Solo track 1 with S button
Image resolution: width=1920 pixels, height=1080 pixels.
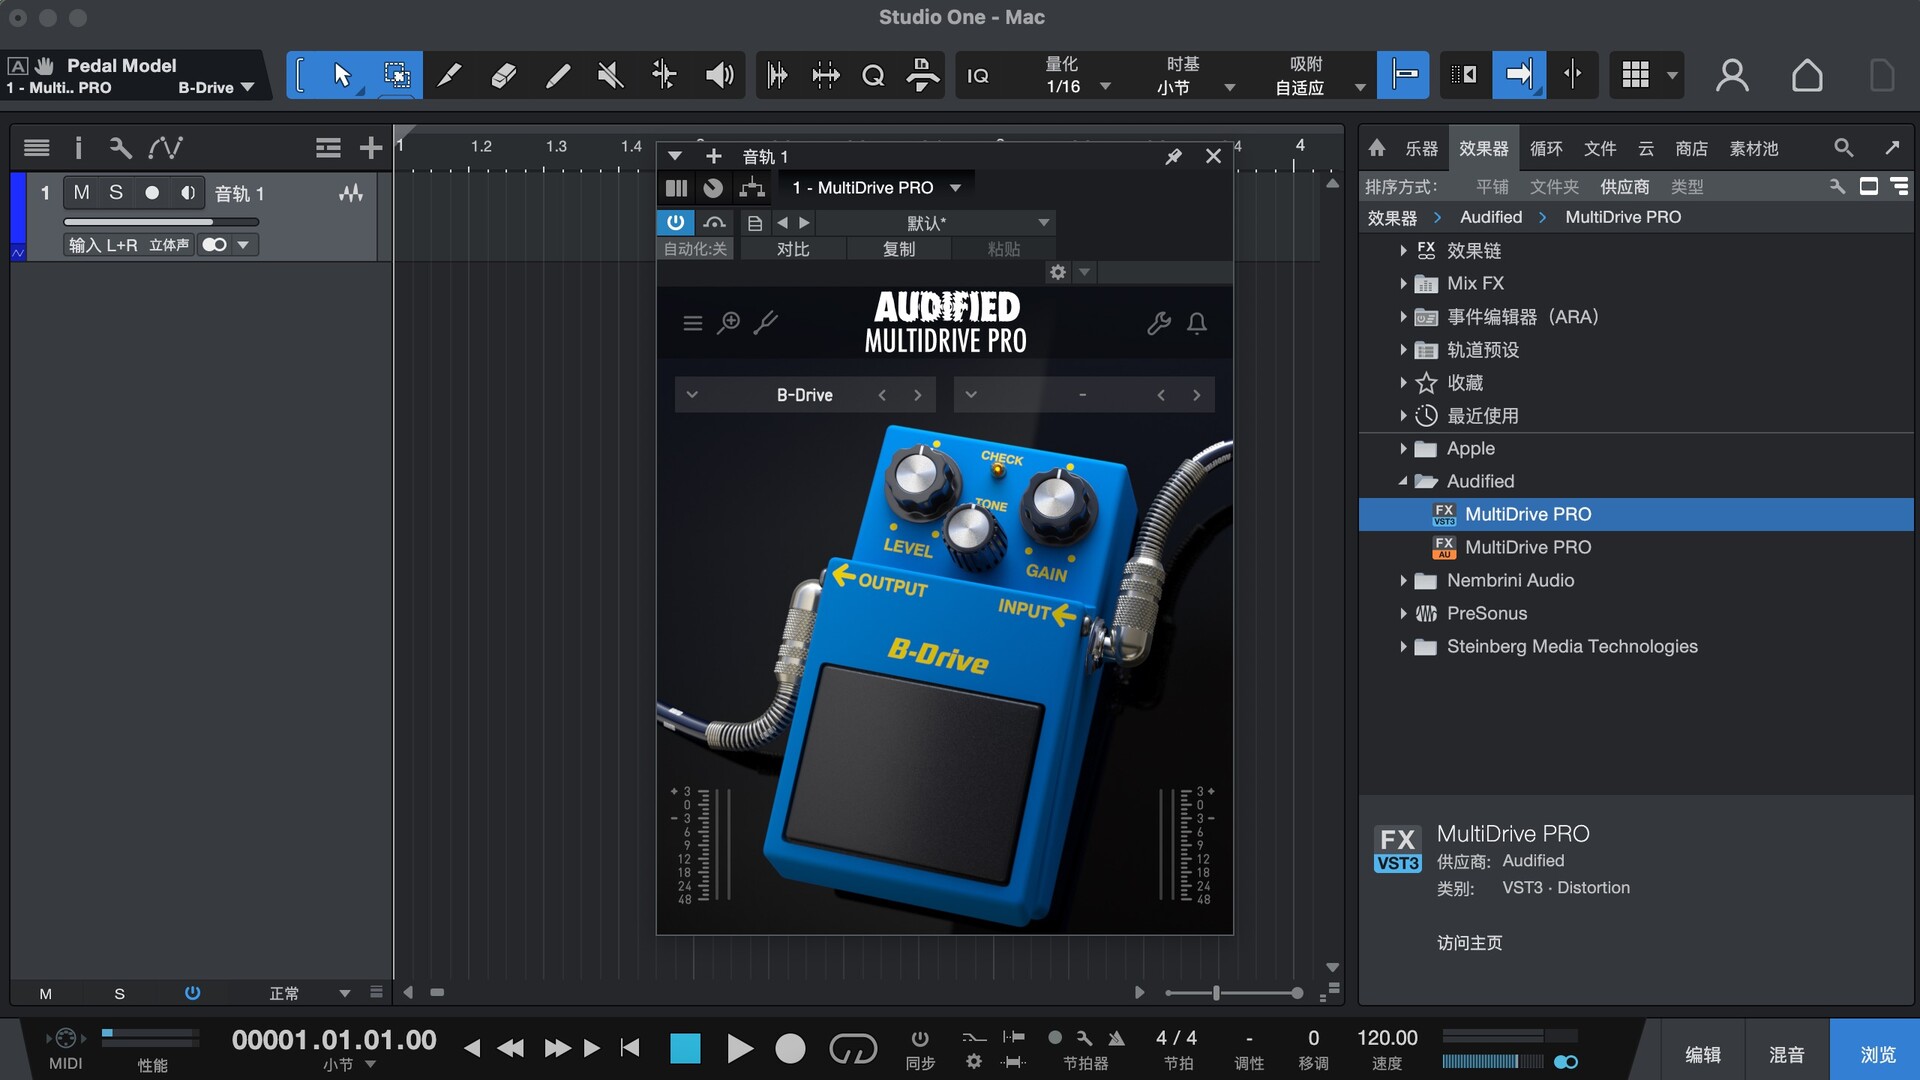coord(116,192)
